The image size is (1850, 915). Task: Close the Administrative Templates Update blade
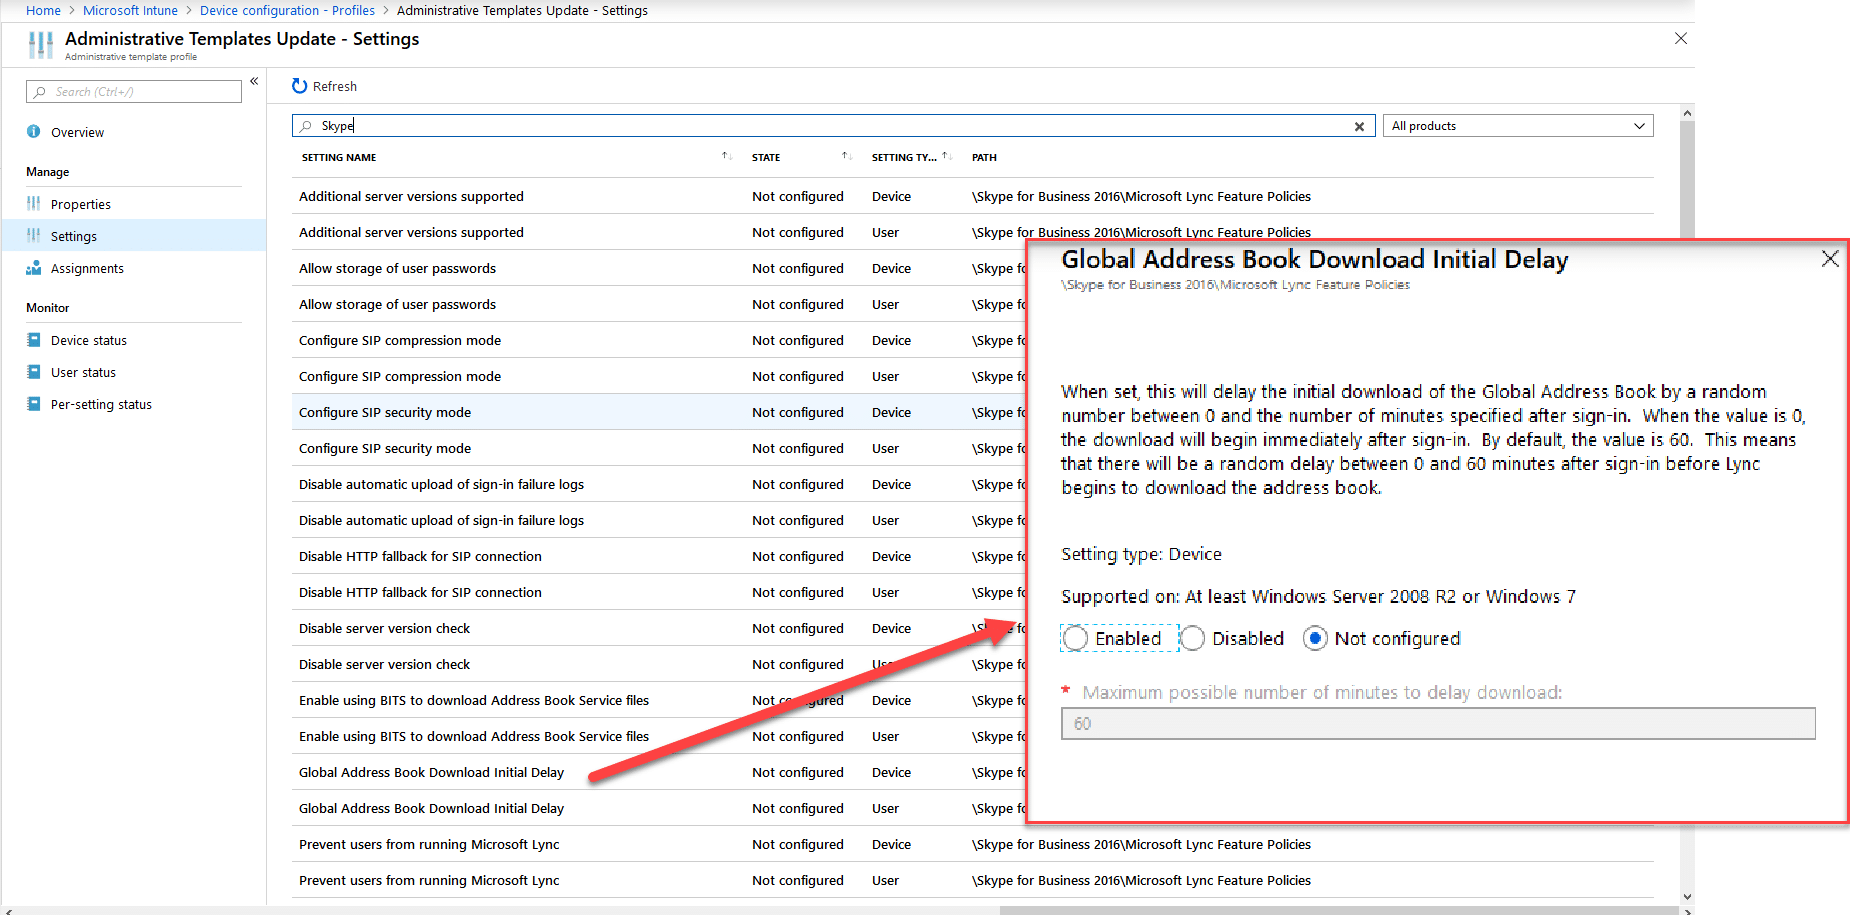1681,38
